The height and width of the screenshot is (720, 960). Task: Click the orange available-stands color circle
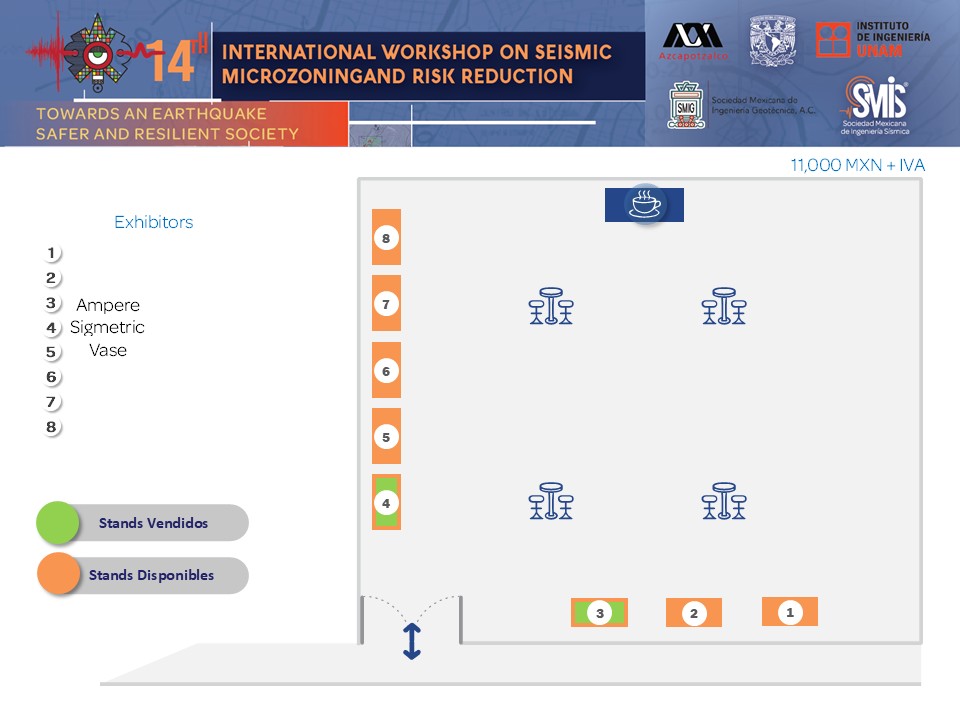tap(58, 575)
